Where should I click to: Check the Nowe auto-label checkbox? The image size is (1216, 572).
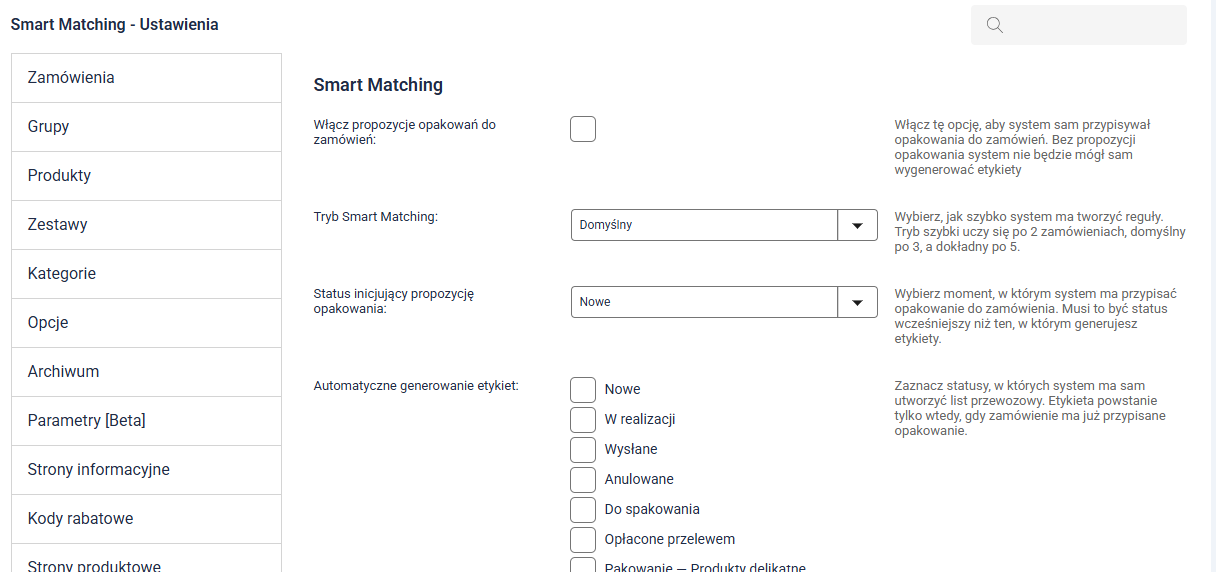click(583, 389)
